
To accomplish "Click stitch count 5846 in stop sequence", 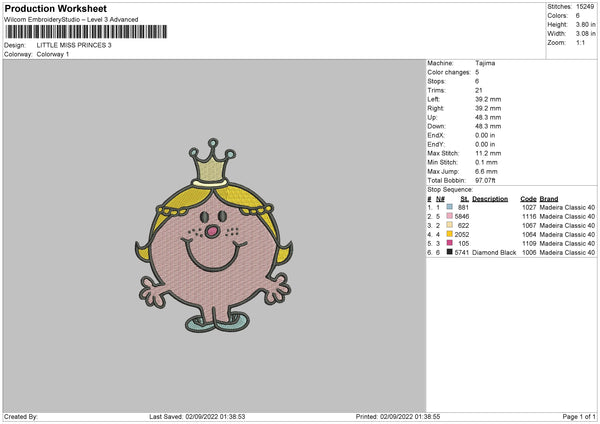I will (461, 216).
